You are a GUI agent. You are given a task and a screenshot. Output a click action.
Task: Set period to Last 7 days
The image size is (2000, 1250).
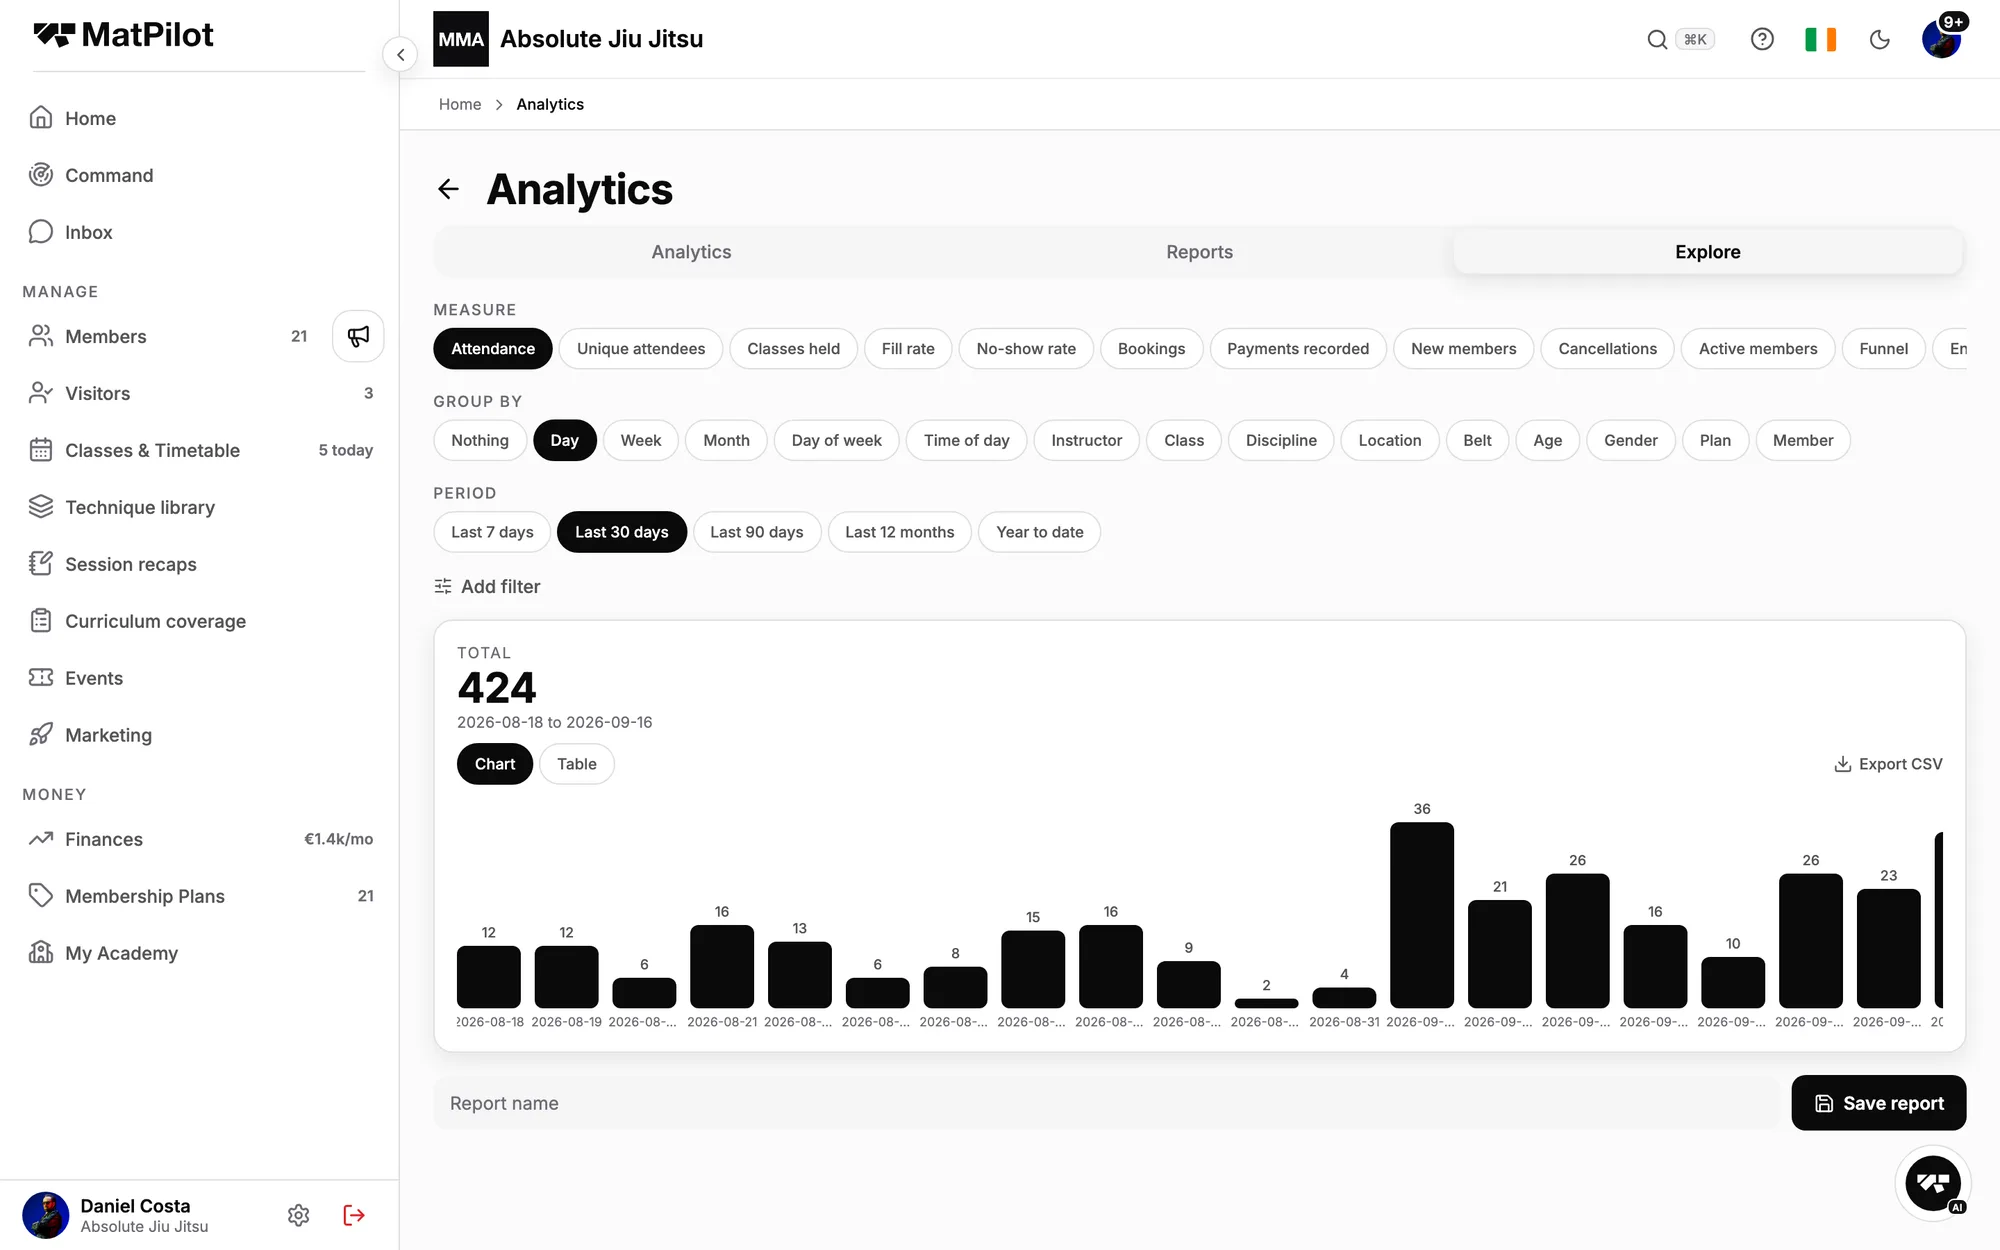(x=492, y=532)
